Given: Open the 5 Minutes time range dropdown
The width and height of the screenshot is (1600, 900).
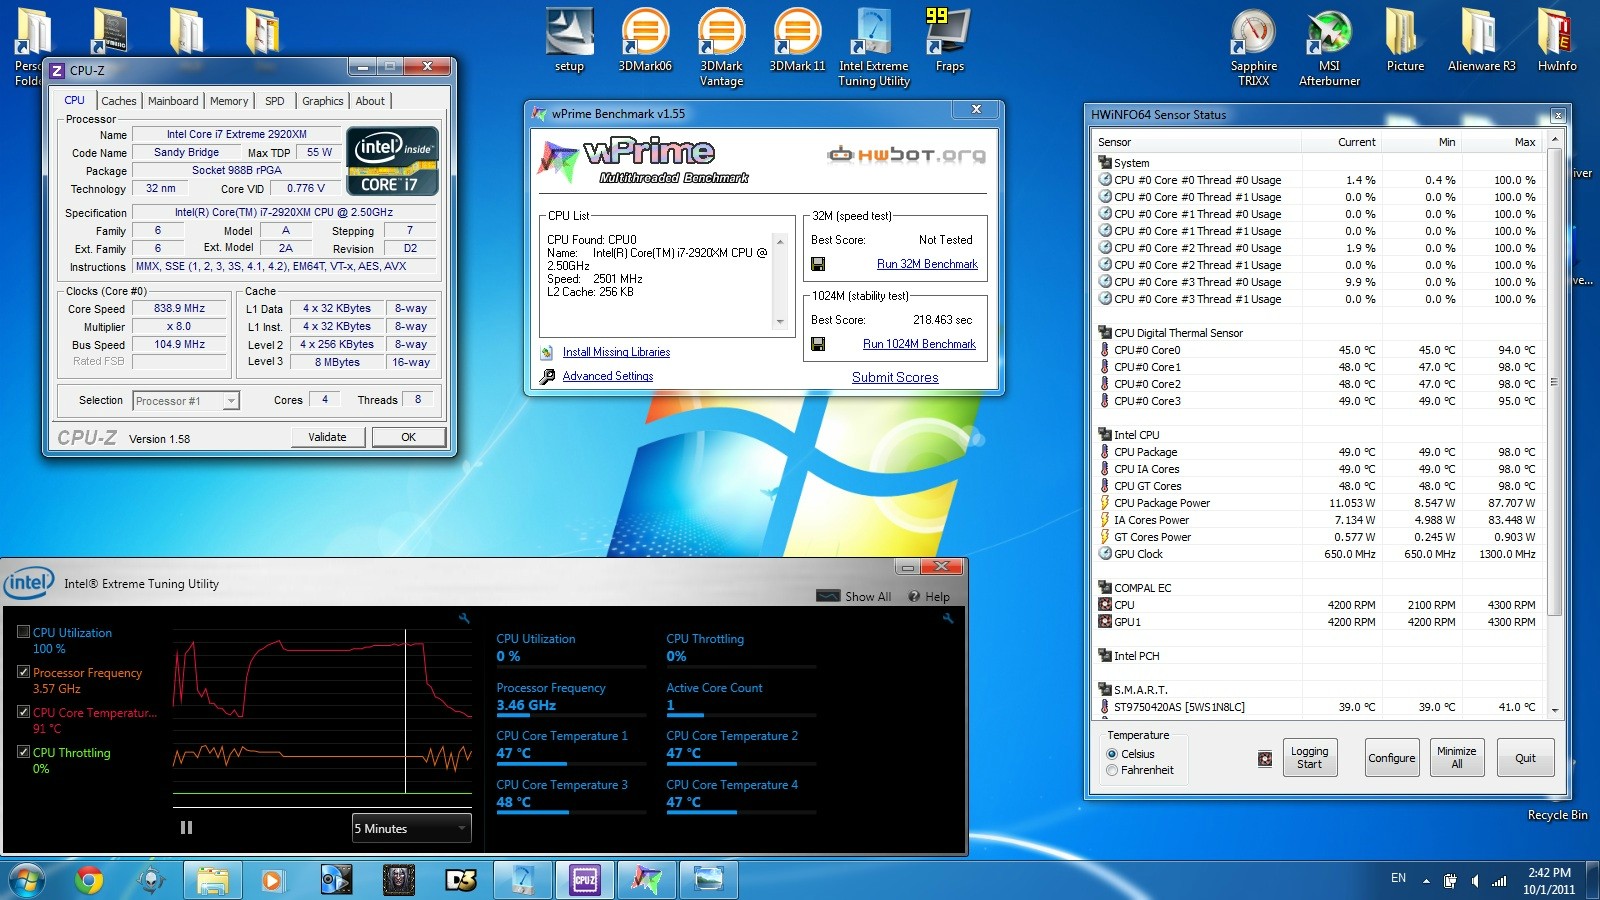Looking at the screenshot, I should click(x=411, y=828).
